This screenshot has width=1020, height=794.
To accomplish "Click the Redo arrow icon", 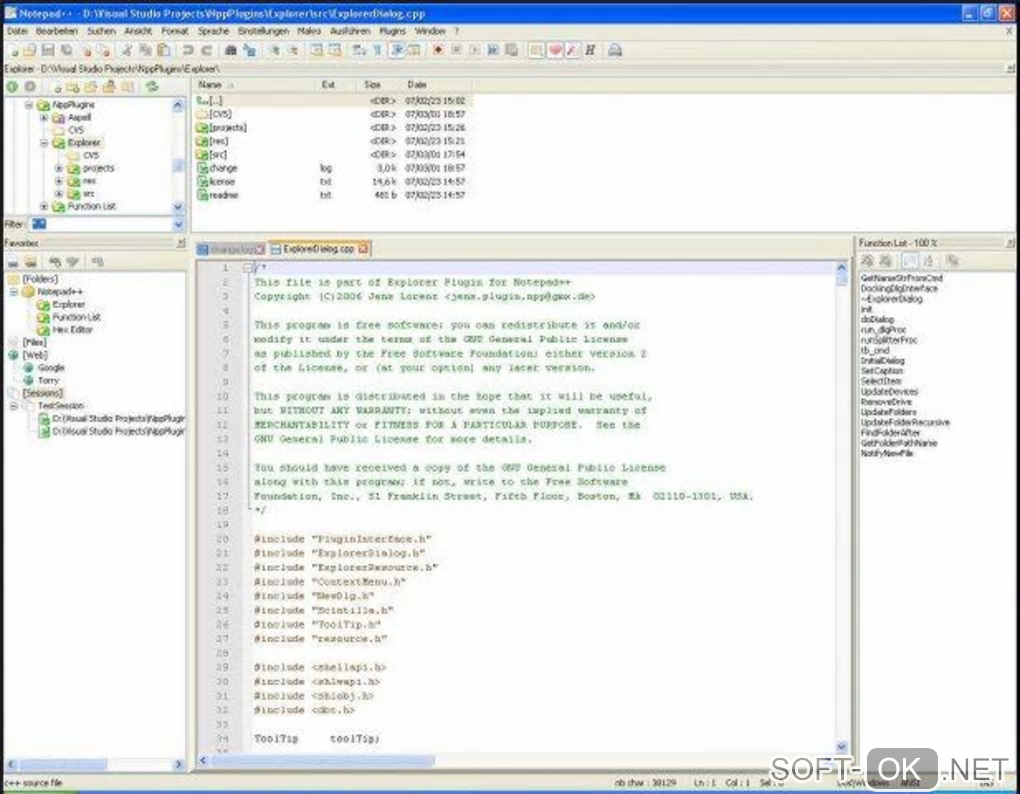I will click(x=207, y=50).
